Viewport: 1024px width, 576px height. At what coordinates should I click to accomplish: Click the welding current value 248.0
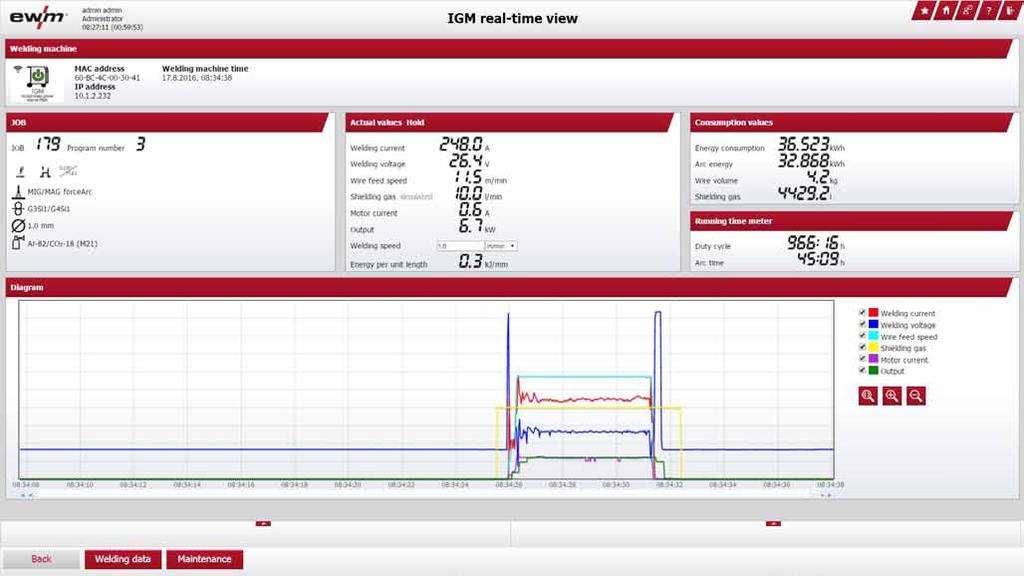pyautogui.click(x=461, y=144)
